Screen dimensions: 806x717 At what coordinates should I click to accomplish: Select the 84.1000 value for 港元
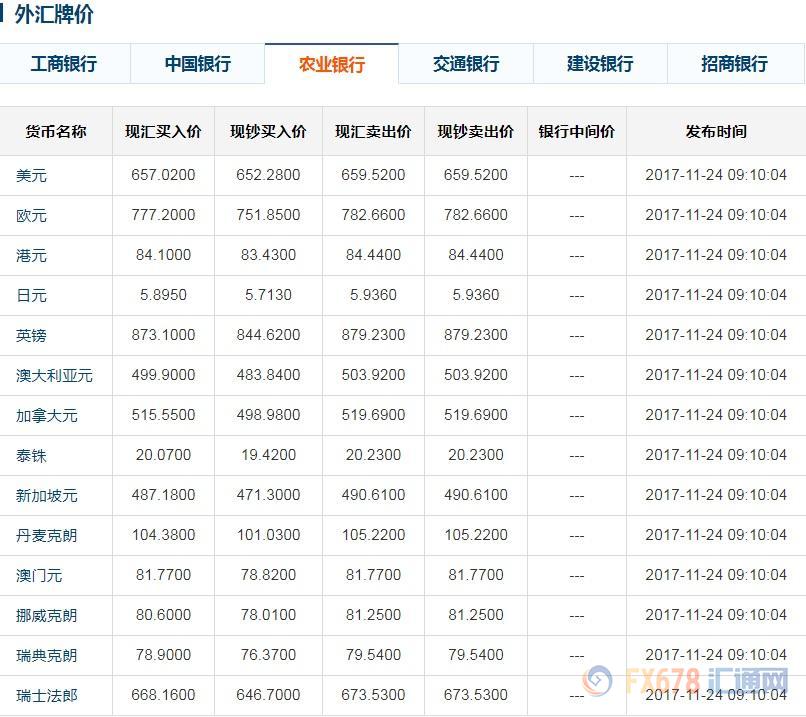click(x=163, y=255)
